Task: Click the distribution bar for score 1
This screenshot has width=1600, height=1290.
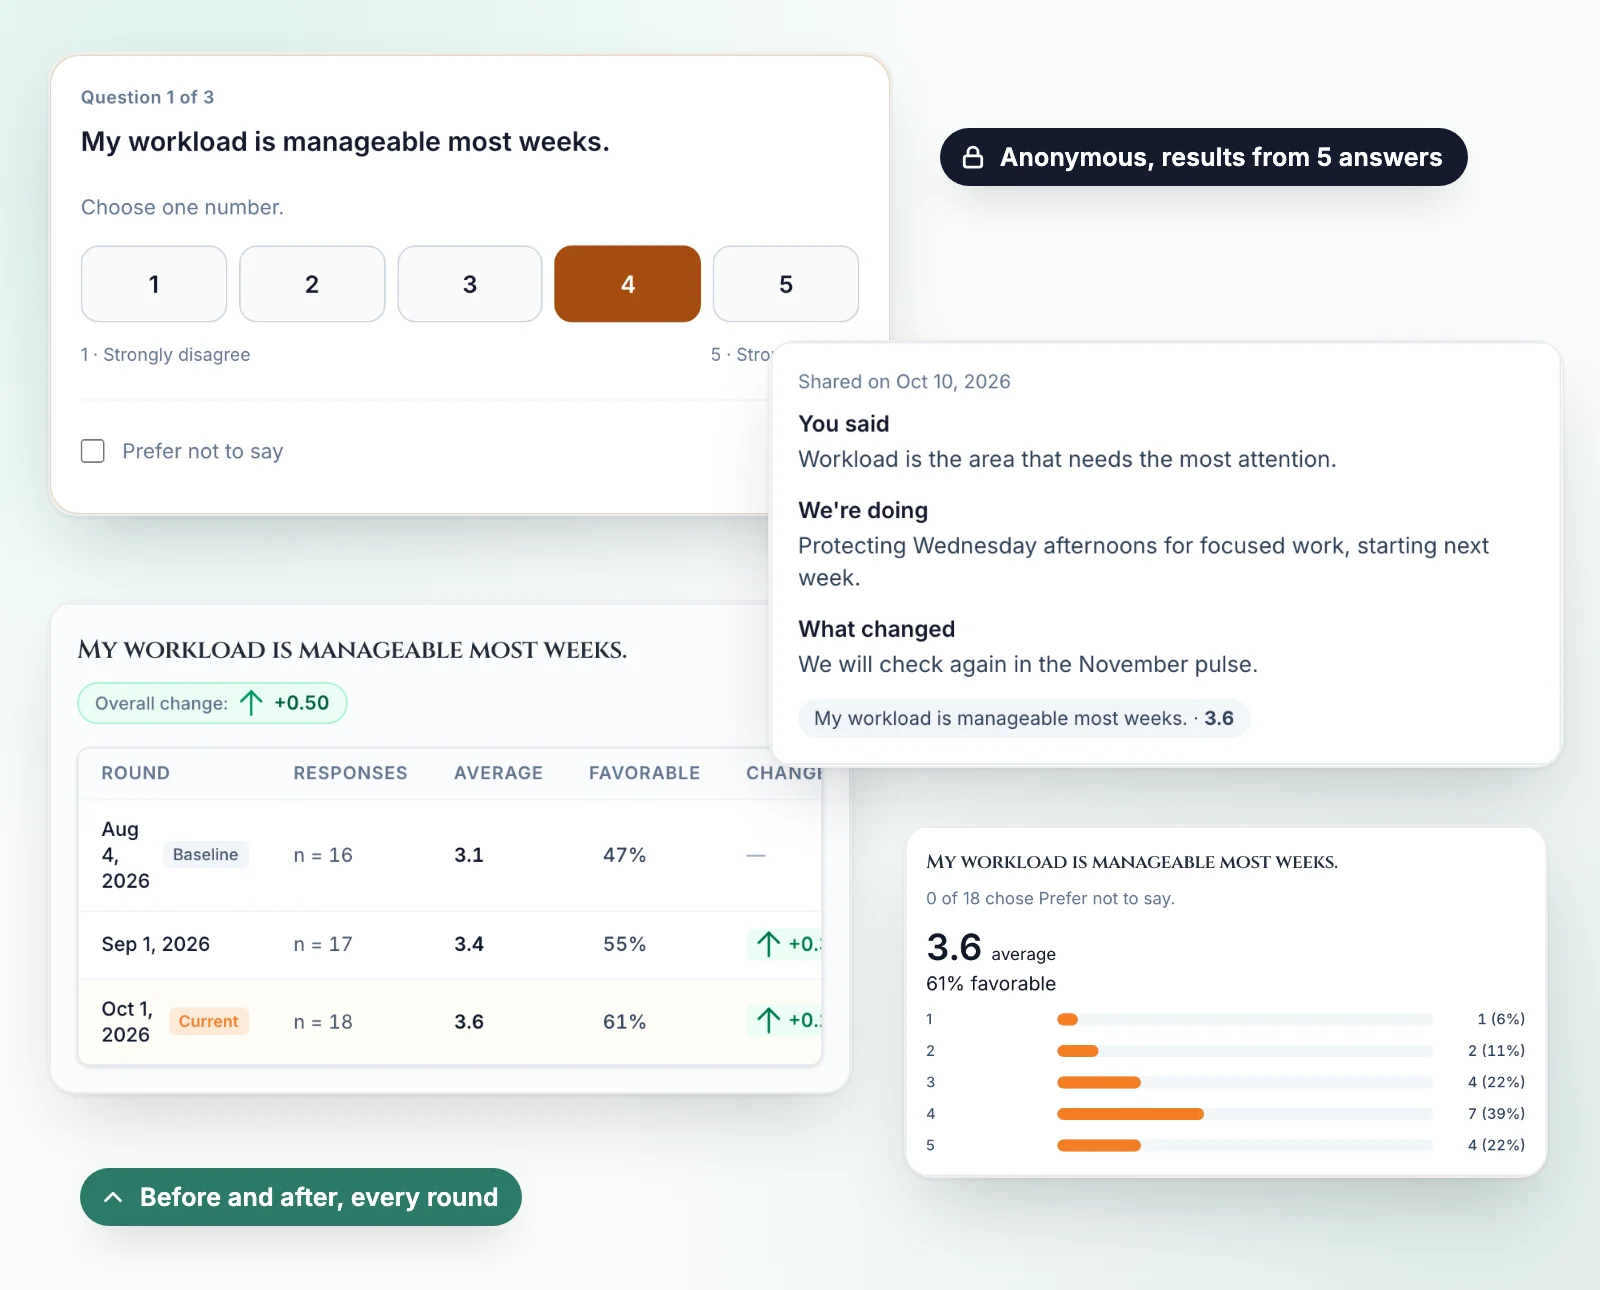Action: click(1245, 1019)
